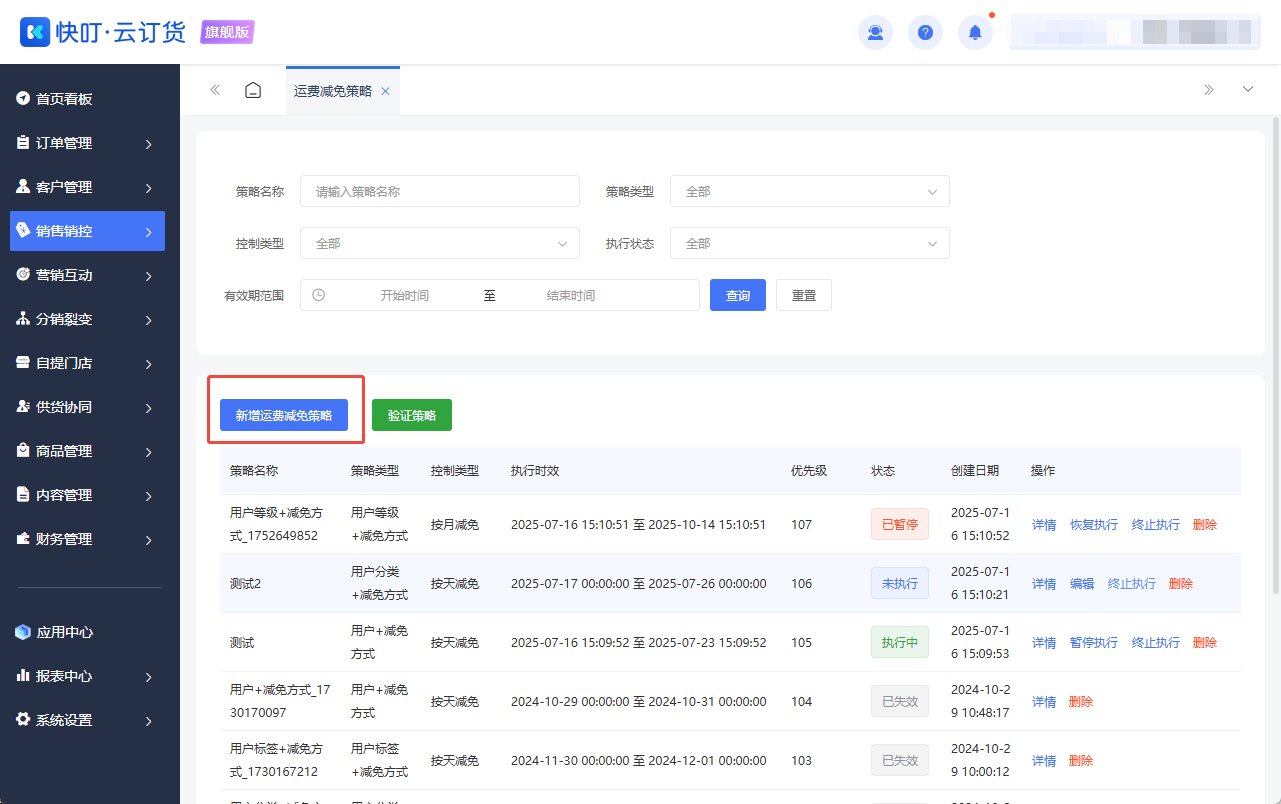Expand the 分销裂变 submenu arrow
1281x804 pixels.
click(148, 320)
